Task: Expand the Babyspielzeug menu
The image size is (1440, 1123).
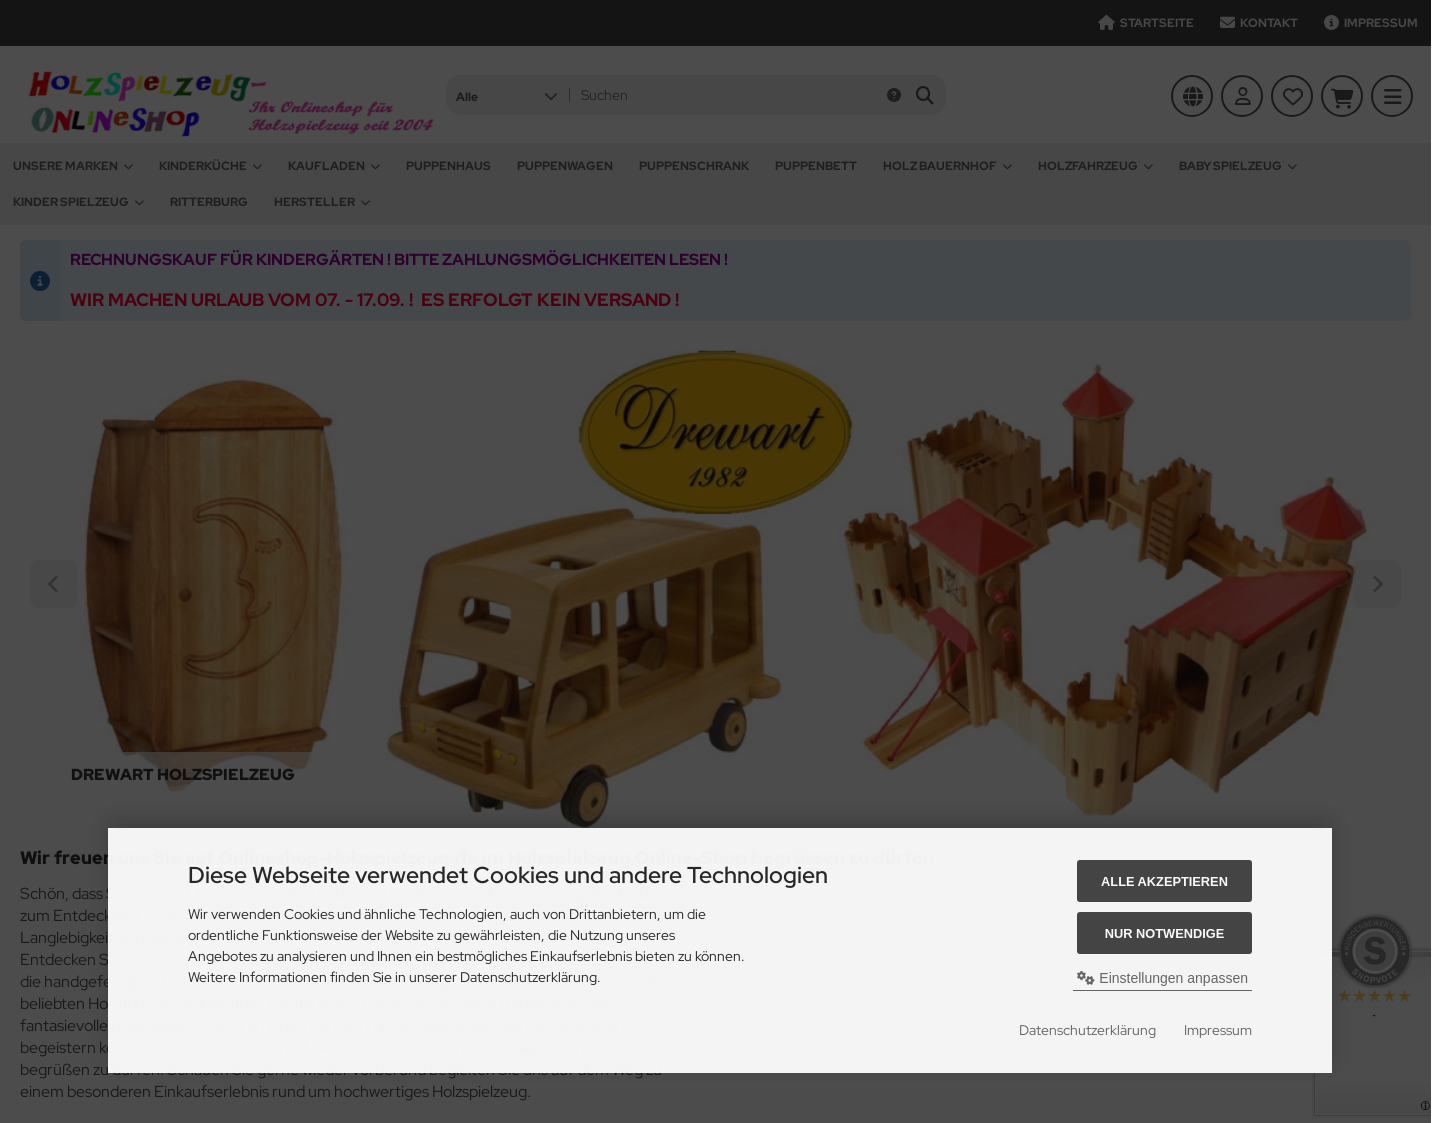Action: tap(1237, 166)
